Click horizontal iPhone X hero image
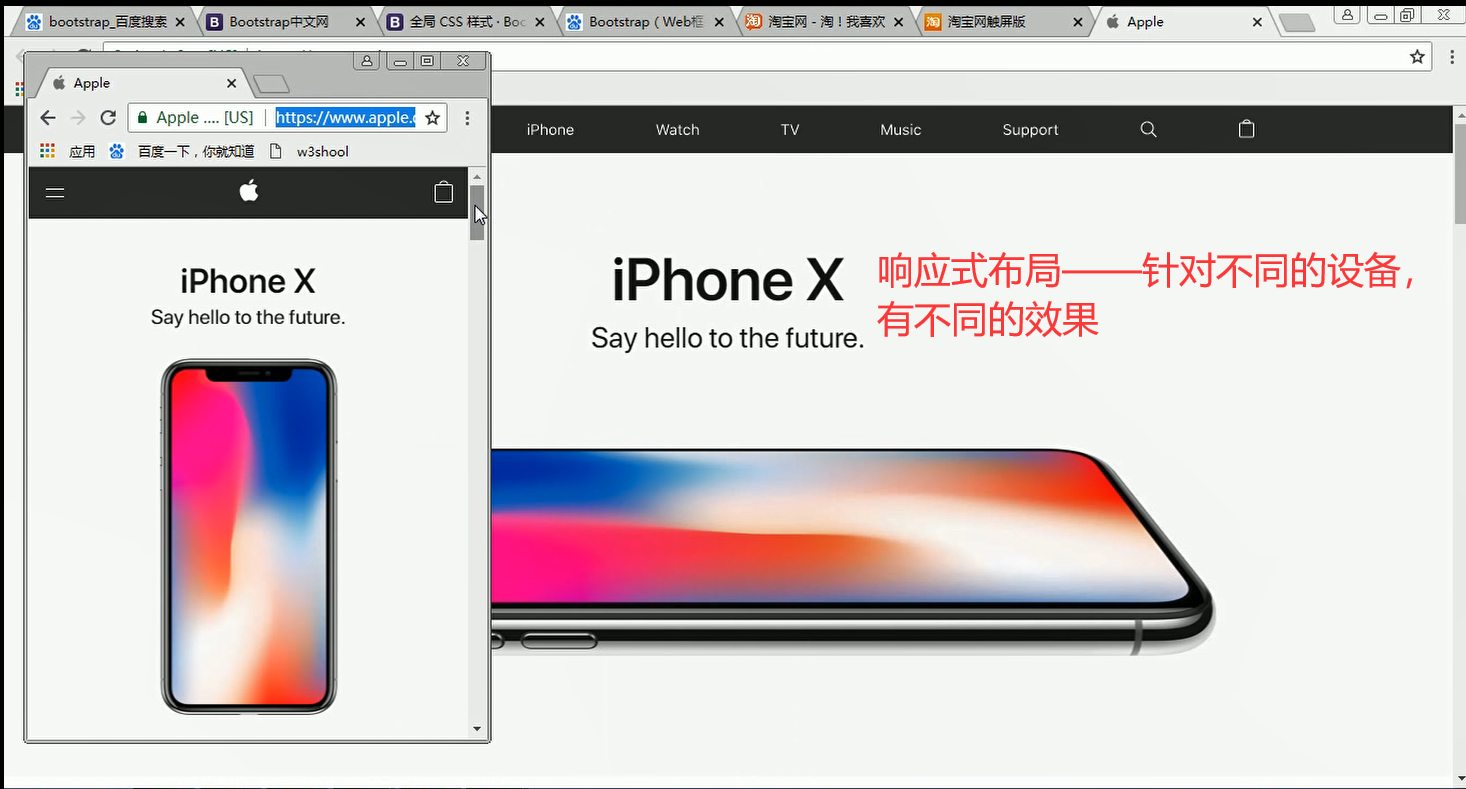 [851, 550]
